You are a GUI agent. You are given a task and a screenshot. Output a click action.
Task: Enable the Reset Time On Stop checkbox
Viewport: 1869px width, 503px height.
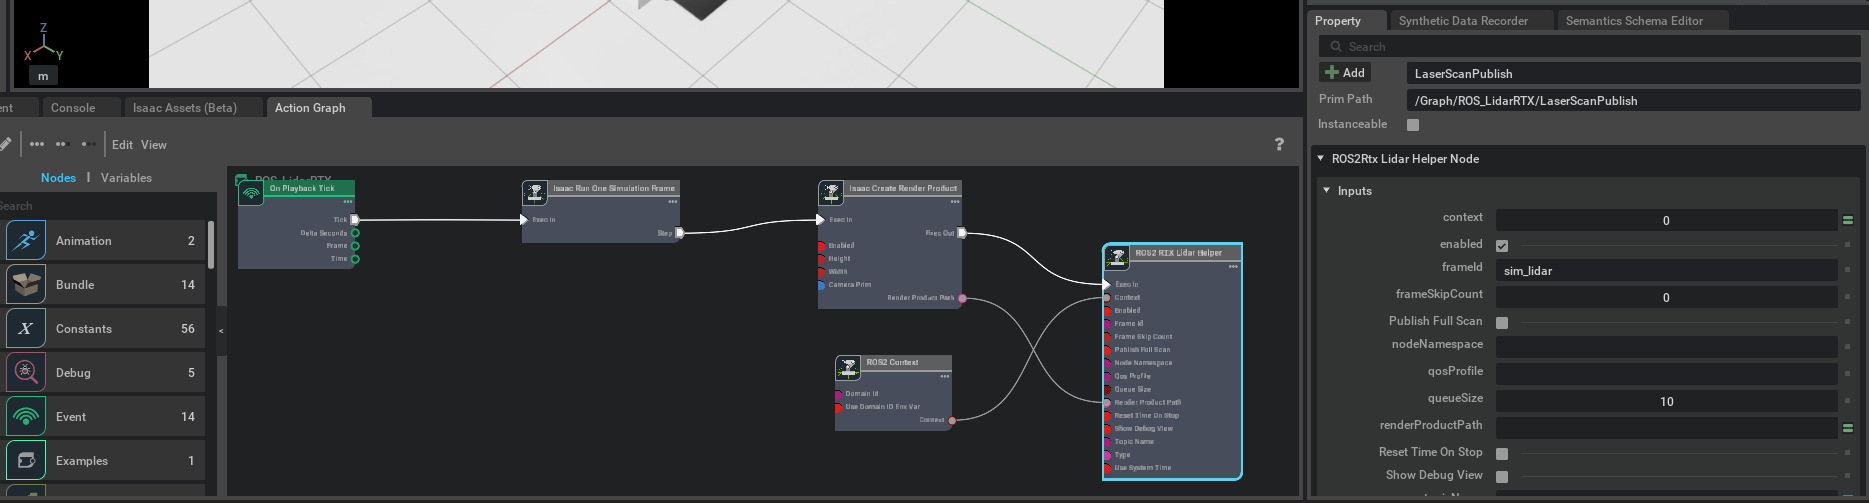[1502, 453]
